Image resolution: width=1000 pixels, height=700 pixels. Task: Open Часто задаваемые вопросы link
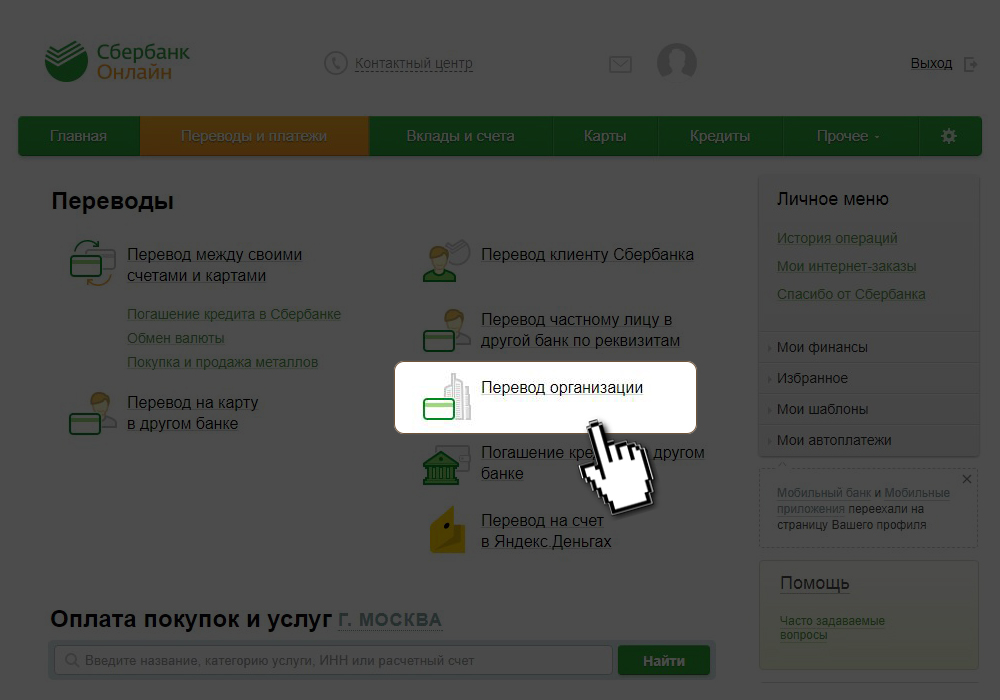click(x=832, y=627)
